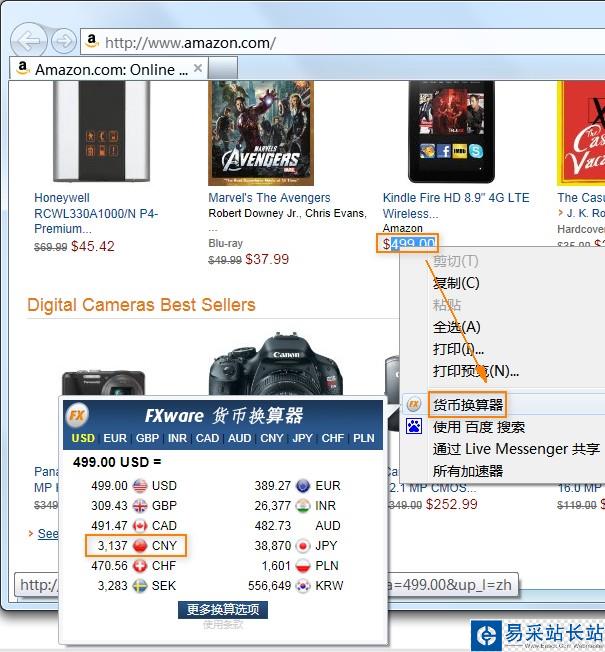Click the 更多换算选项 button
Image resolution: width=605 pixels, height=652 pixels.
pyautogui.click(x=223, y=610)
